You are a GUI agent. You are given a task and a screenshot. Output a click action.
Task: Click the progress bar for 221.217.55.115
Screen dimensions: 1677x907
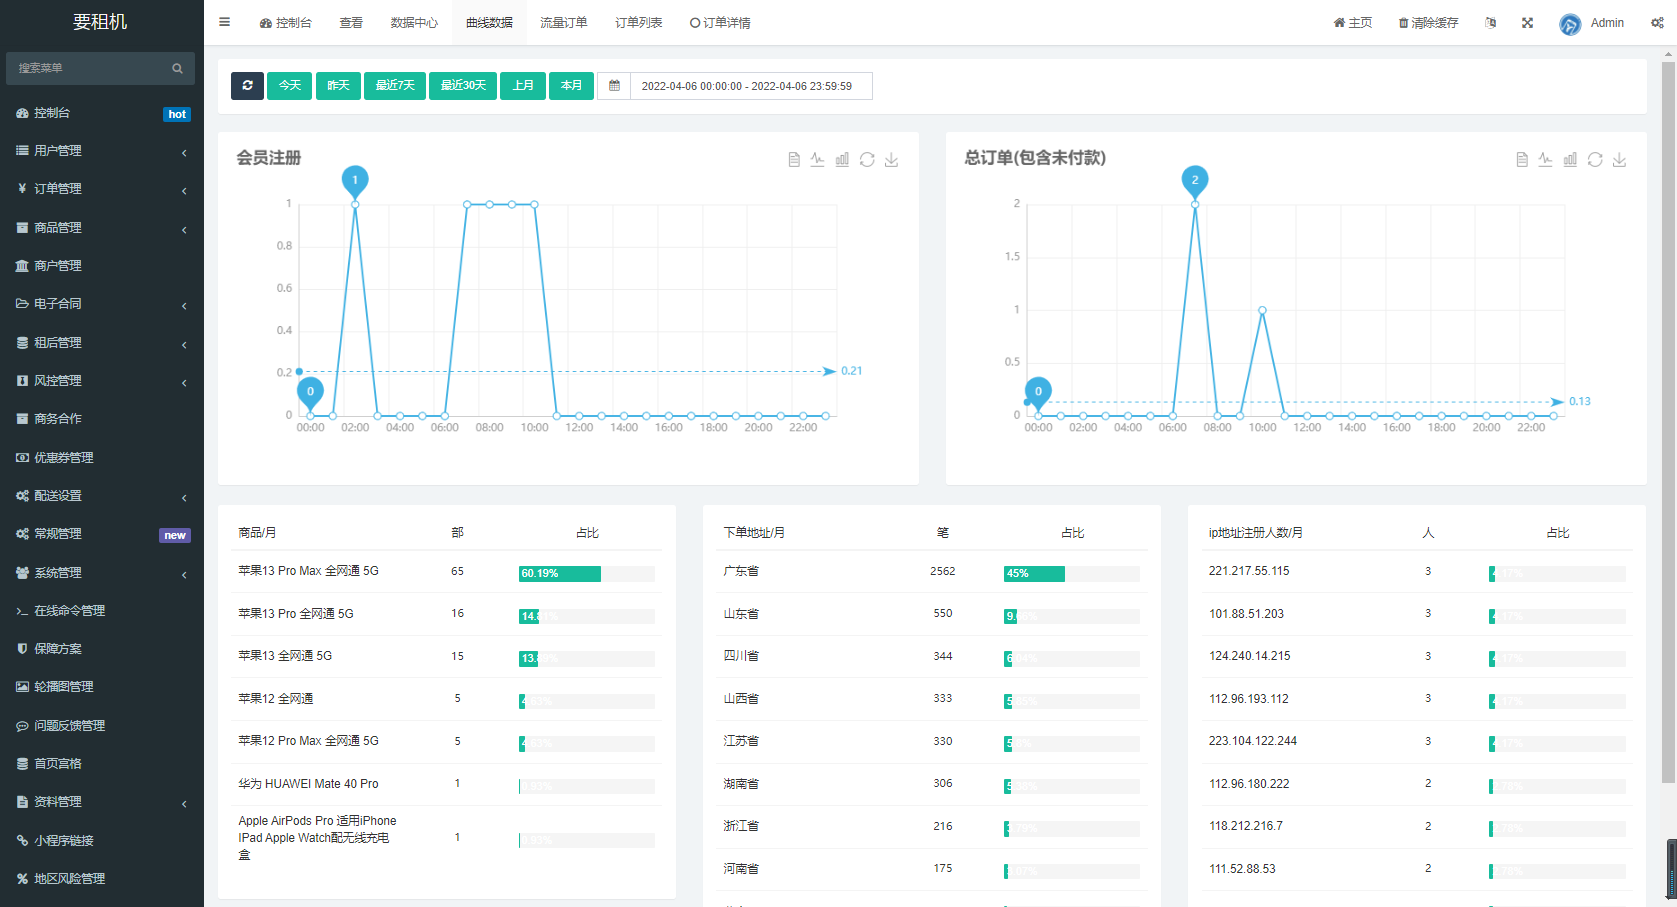[1557, 574]
